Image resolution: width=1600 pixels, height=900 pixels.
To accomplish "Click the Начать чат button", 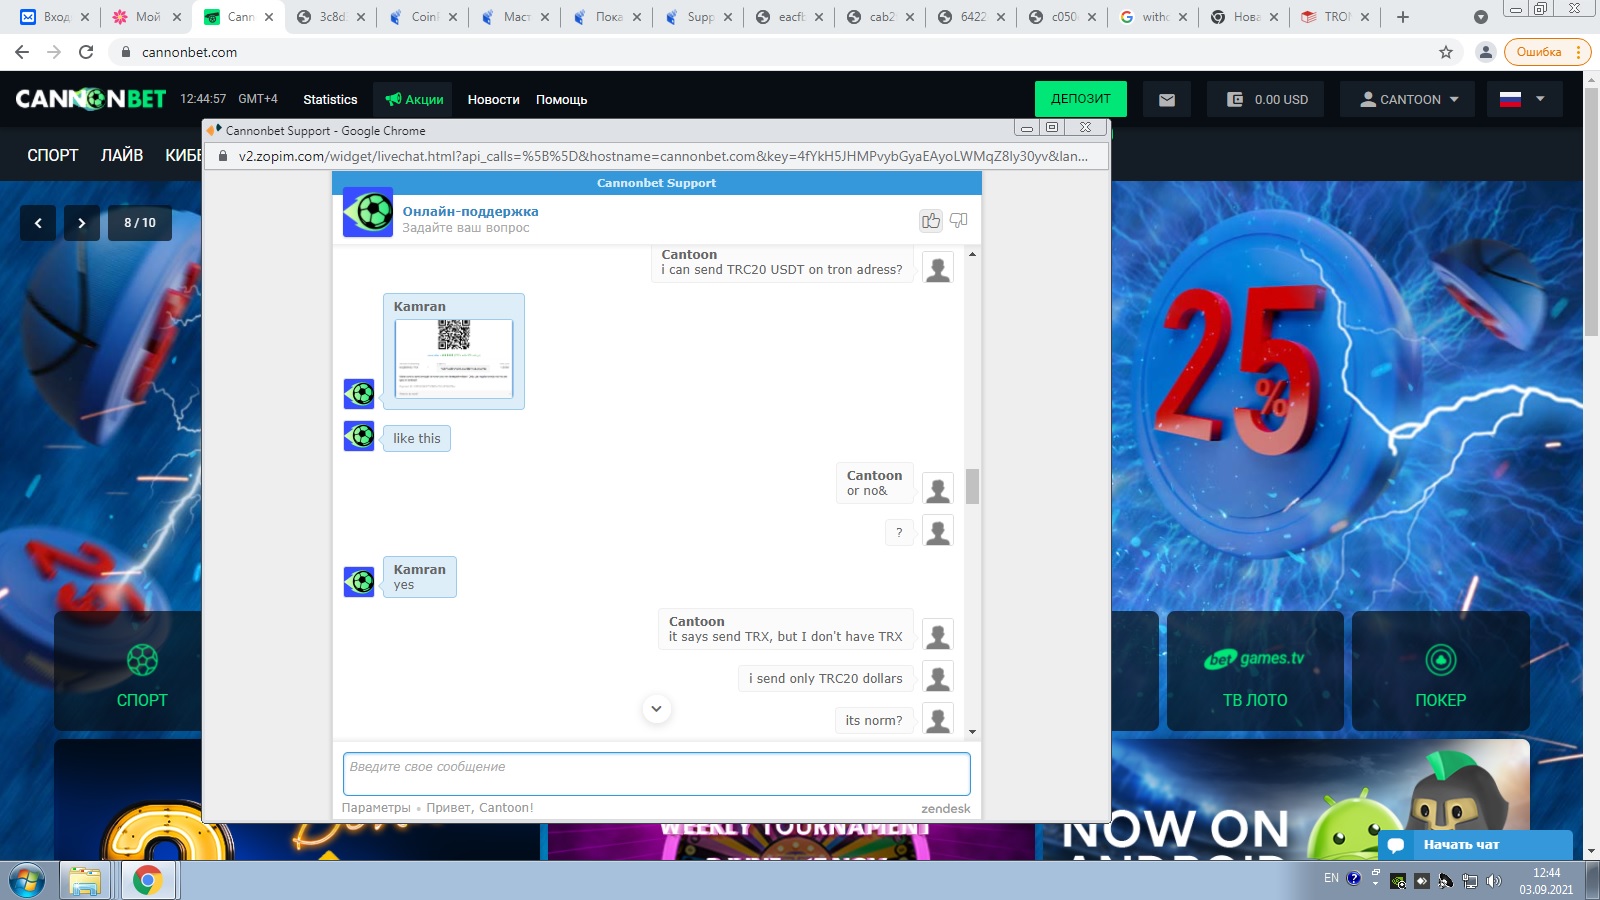I will 1476,845.
